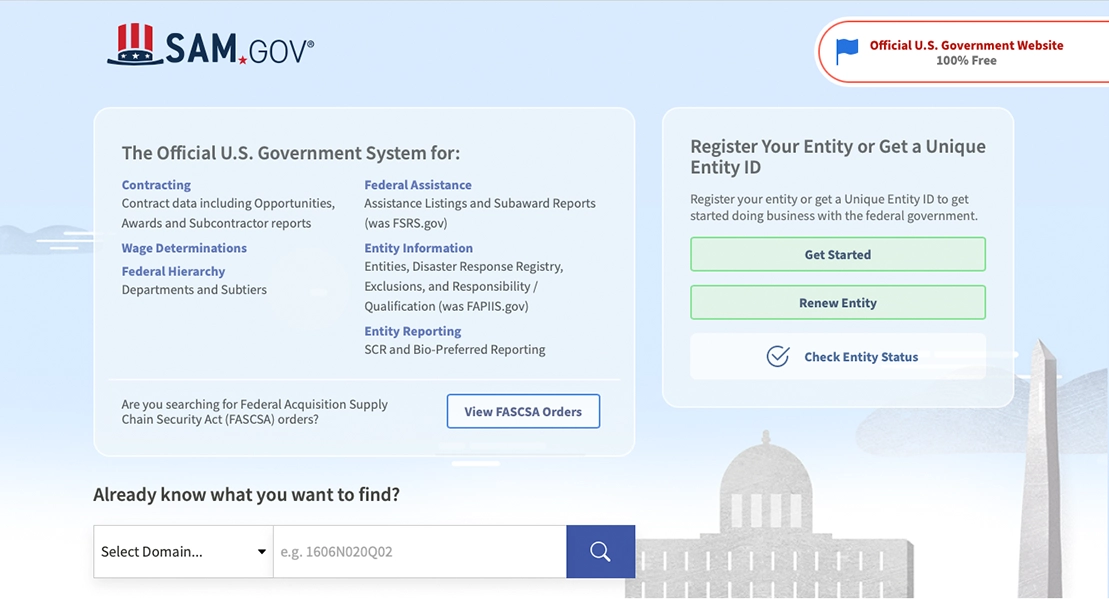Click the Renew Entity button

point(837,303)
